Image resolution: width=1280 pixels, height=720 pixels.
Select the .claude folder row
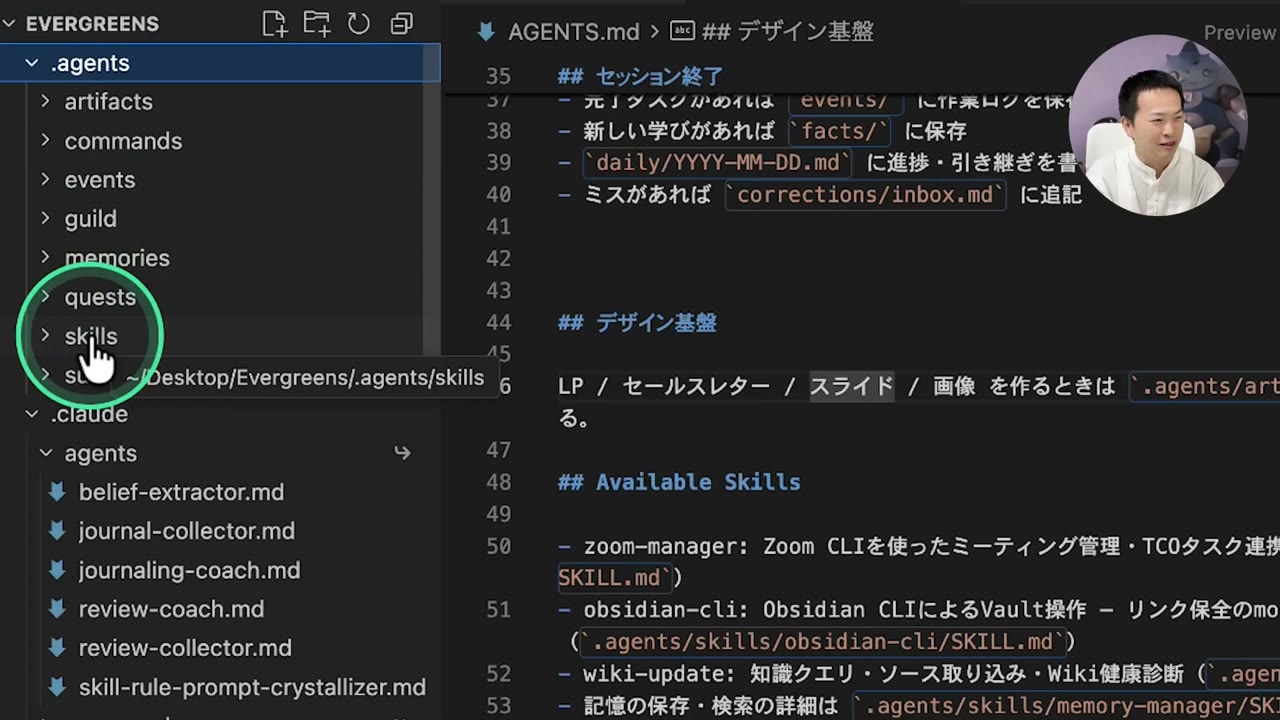pyautogui.click(x=220, y=414)
